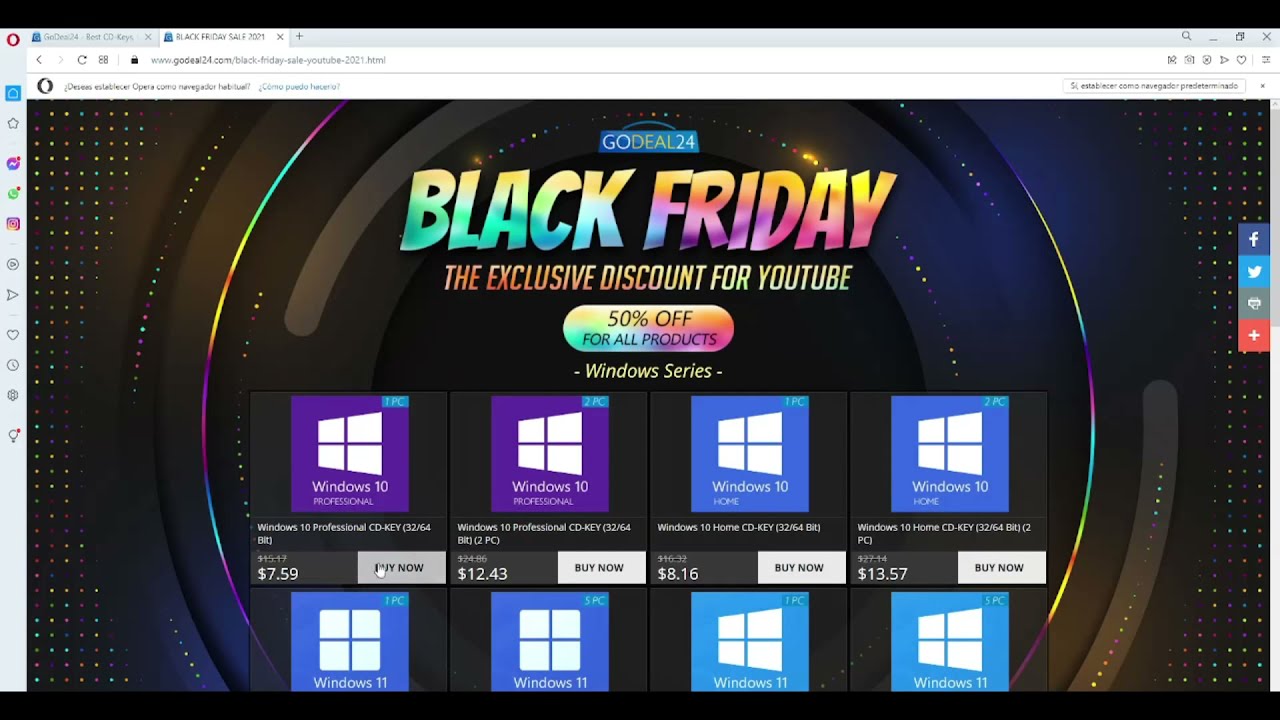Open the Opera sidebar home icon
Screen dimensions: 1280x720
(13, 93)
